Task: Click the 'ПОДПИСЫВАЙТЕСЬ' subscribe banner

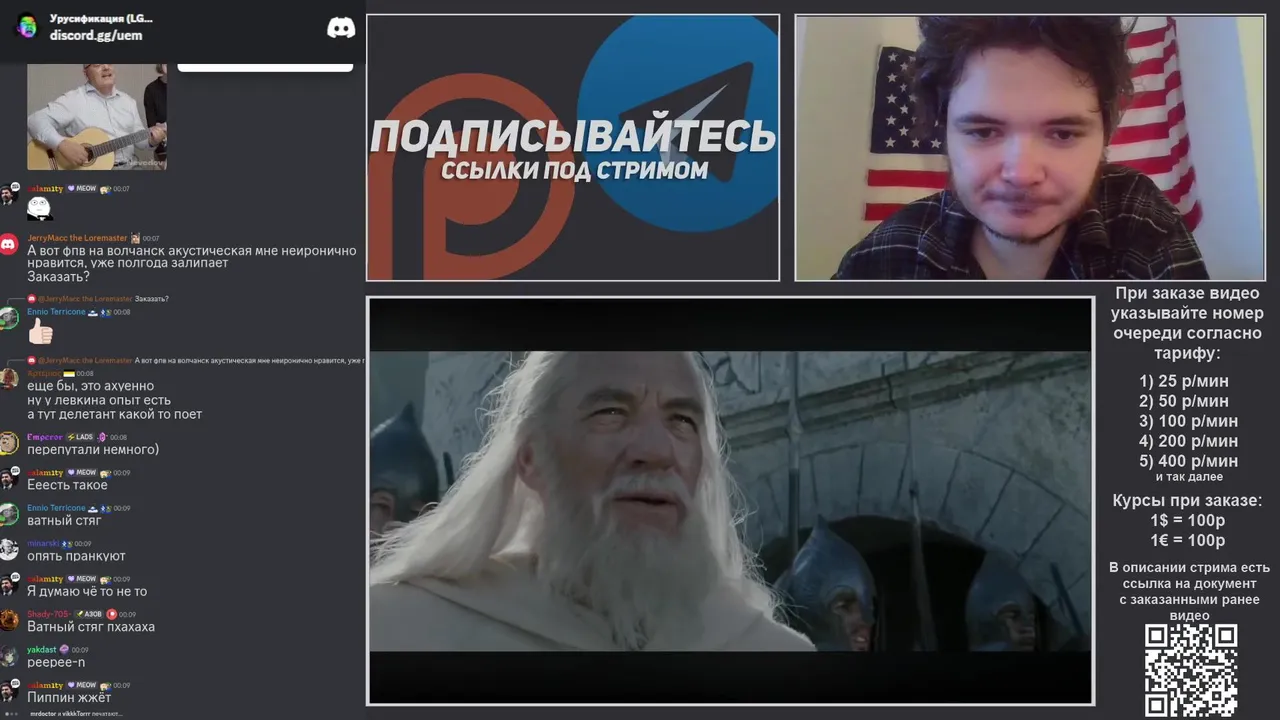Action: point(573,136)
